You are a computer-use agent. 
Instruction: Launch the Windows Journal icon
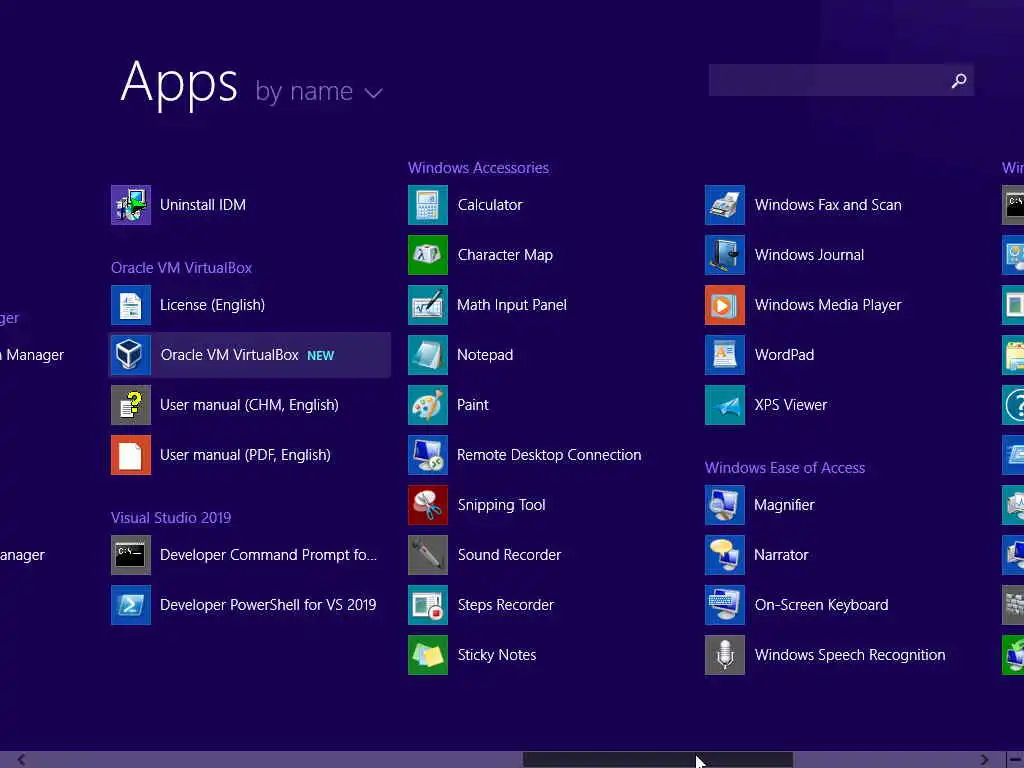(x=725, y=255)
